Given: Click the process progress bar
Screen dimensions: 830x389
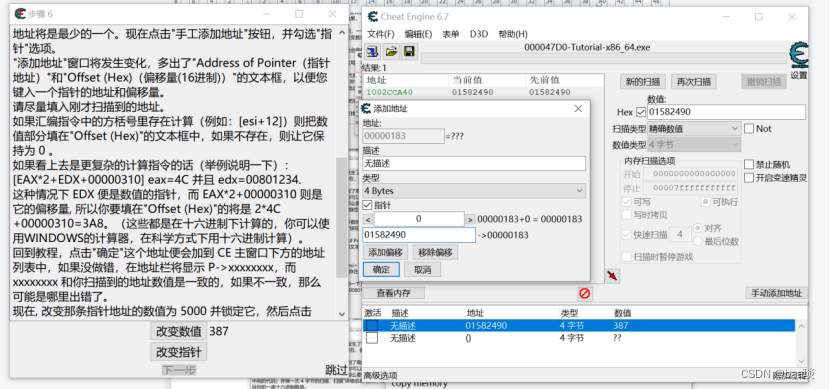Looking at the screenshot, I should (603, 58).
